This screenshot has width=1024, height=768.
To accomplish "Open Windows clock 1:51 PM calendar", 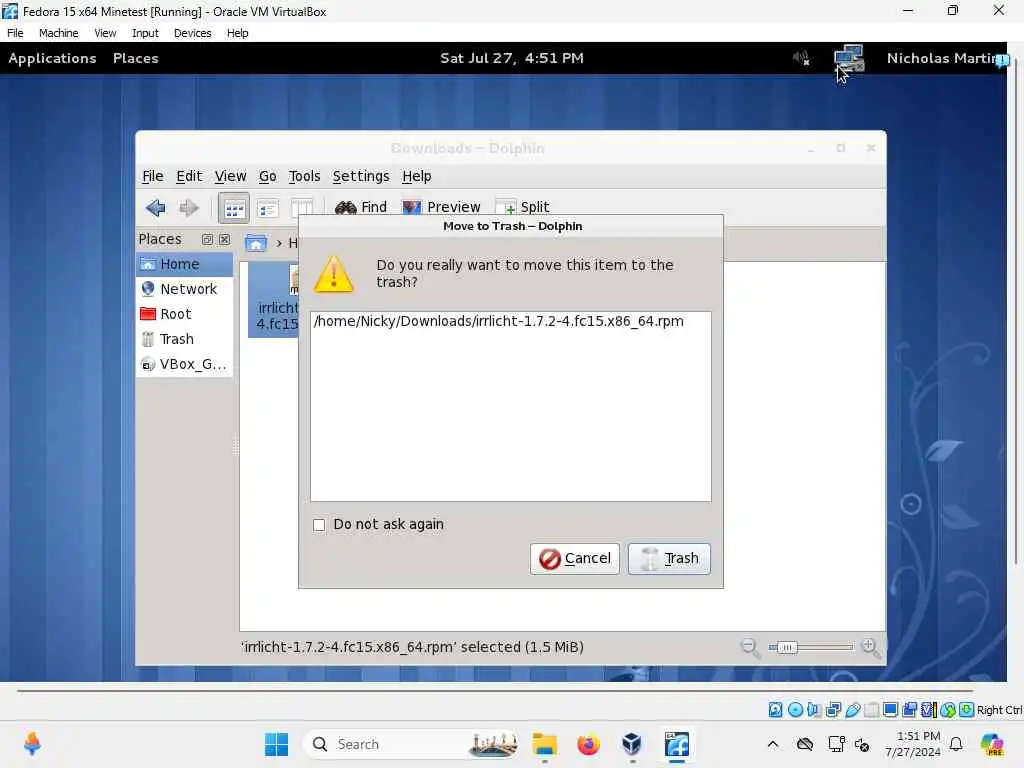I will pos(912,744).
